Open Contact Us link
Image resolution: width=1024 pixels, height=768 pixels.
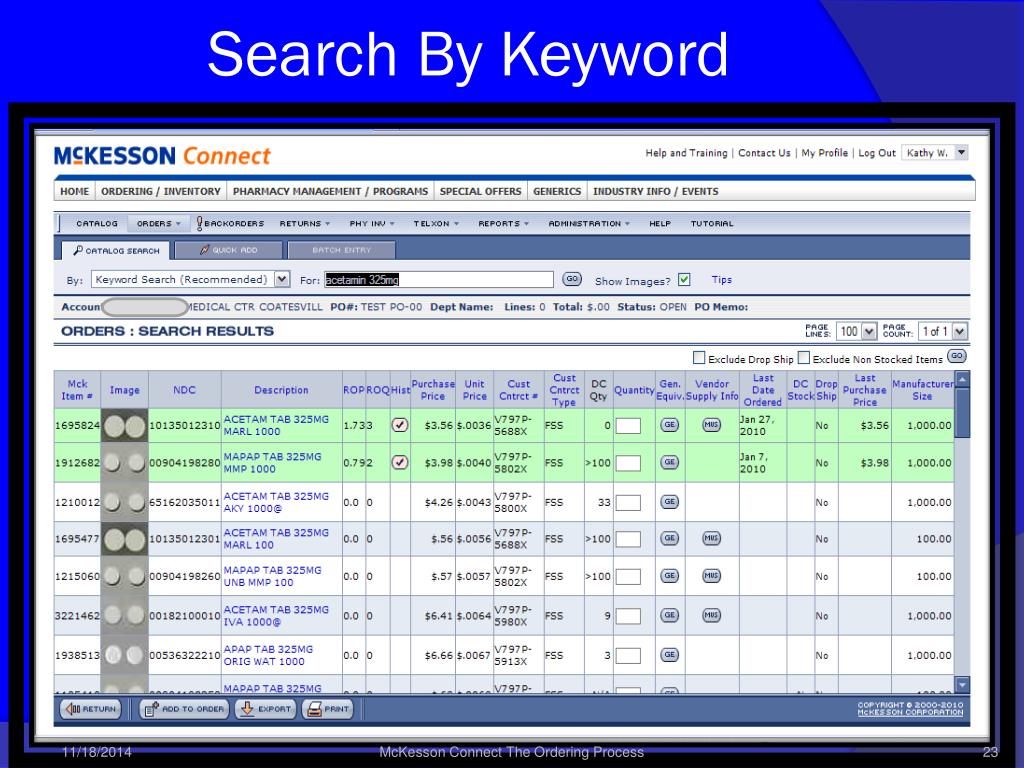(764, 153)
